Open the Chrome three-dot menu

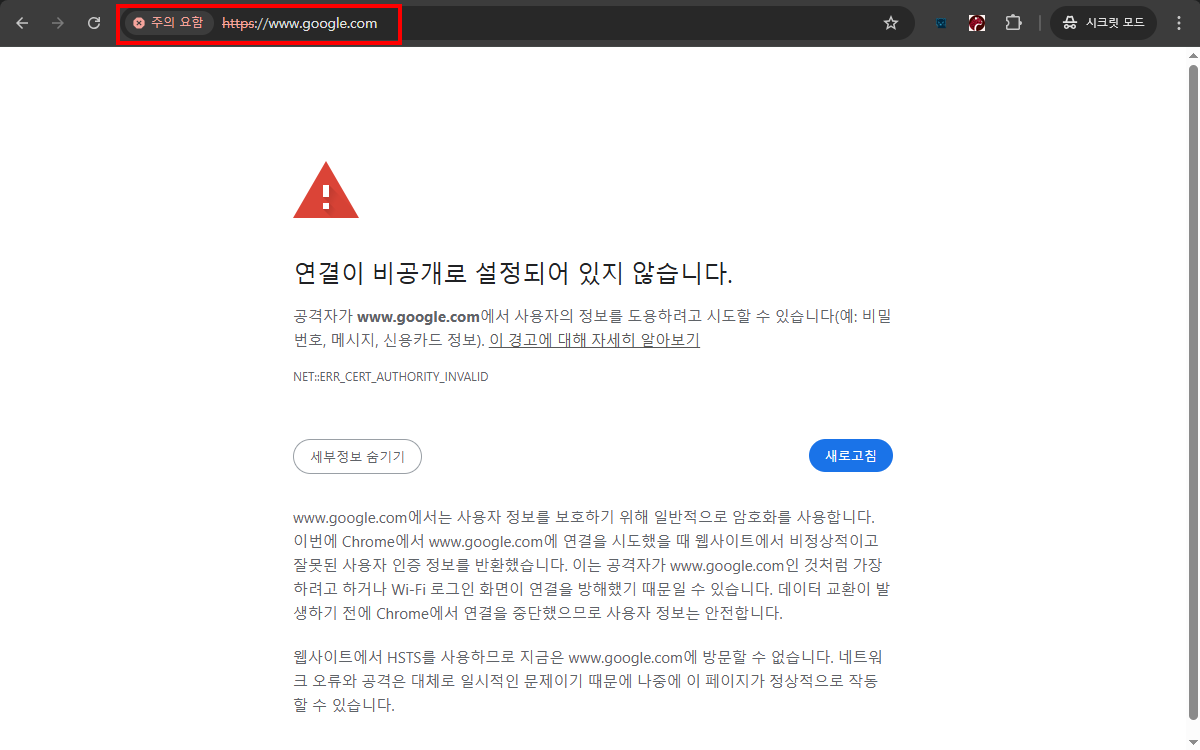point(1178,23)
